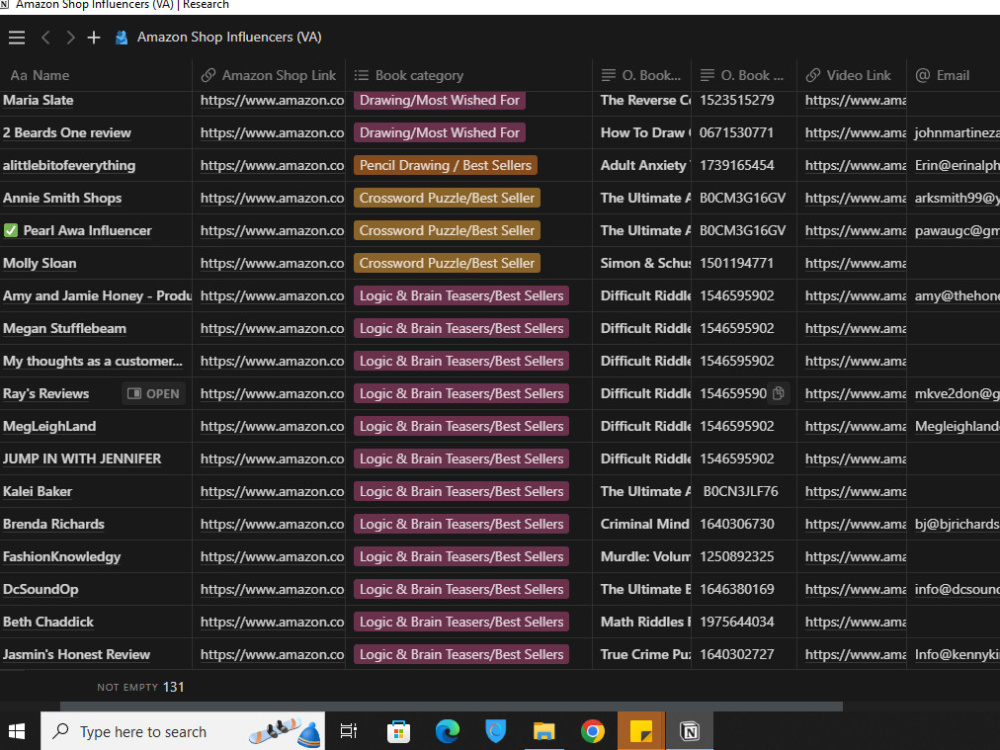
Task: Click the name Brenda Richards
Action: click(x=54, y=524)
